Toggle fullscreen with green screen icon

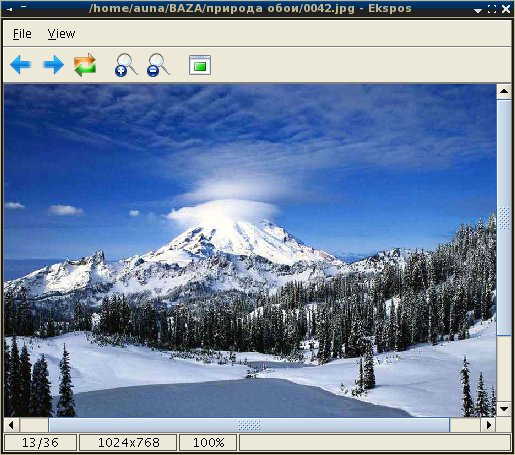(200, 65)
